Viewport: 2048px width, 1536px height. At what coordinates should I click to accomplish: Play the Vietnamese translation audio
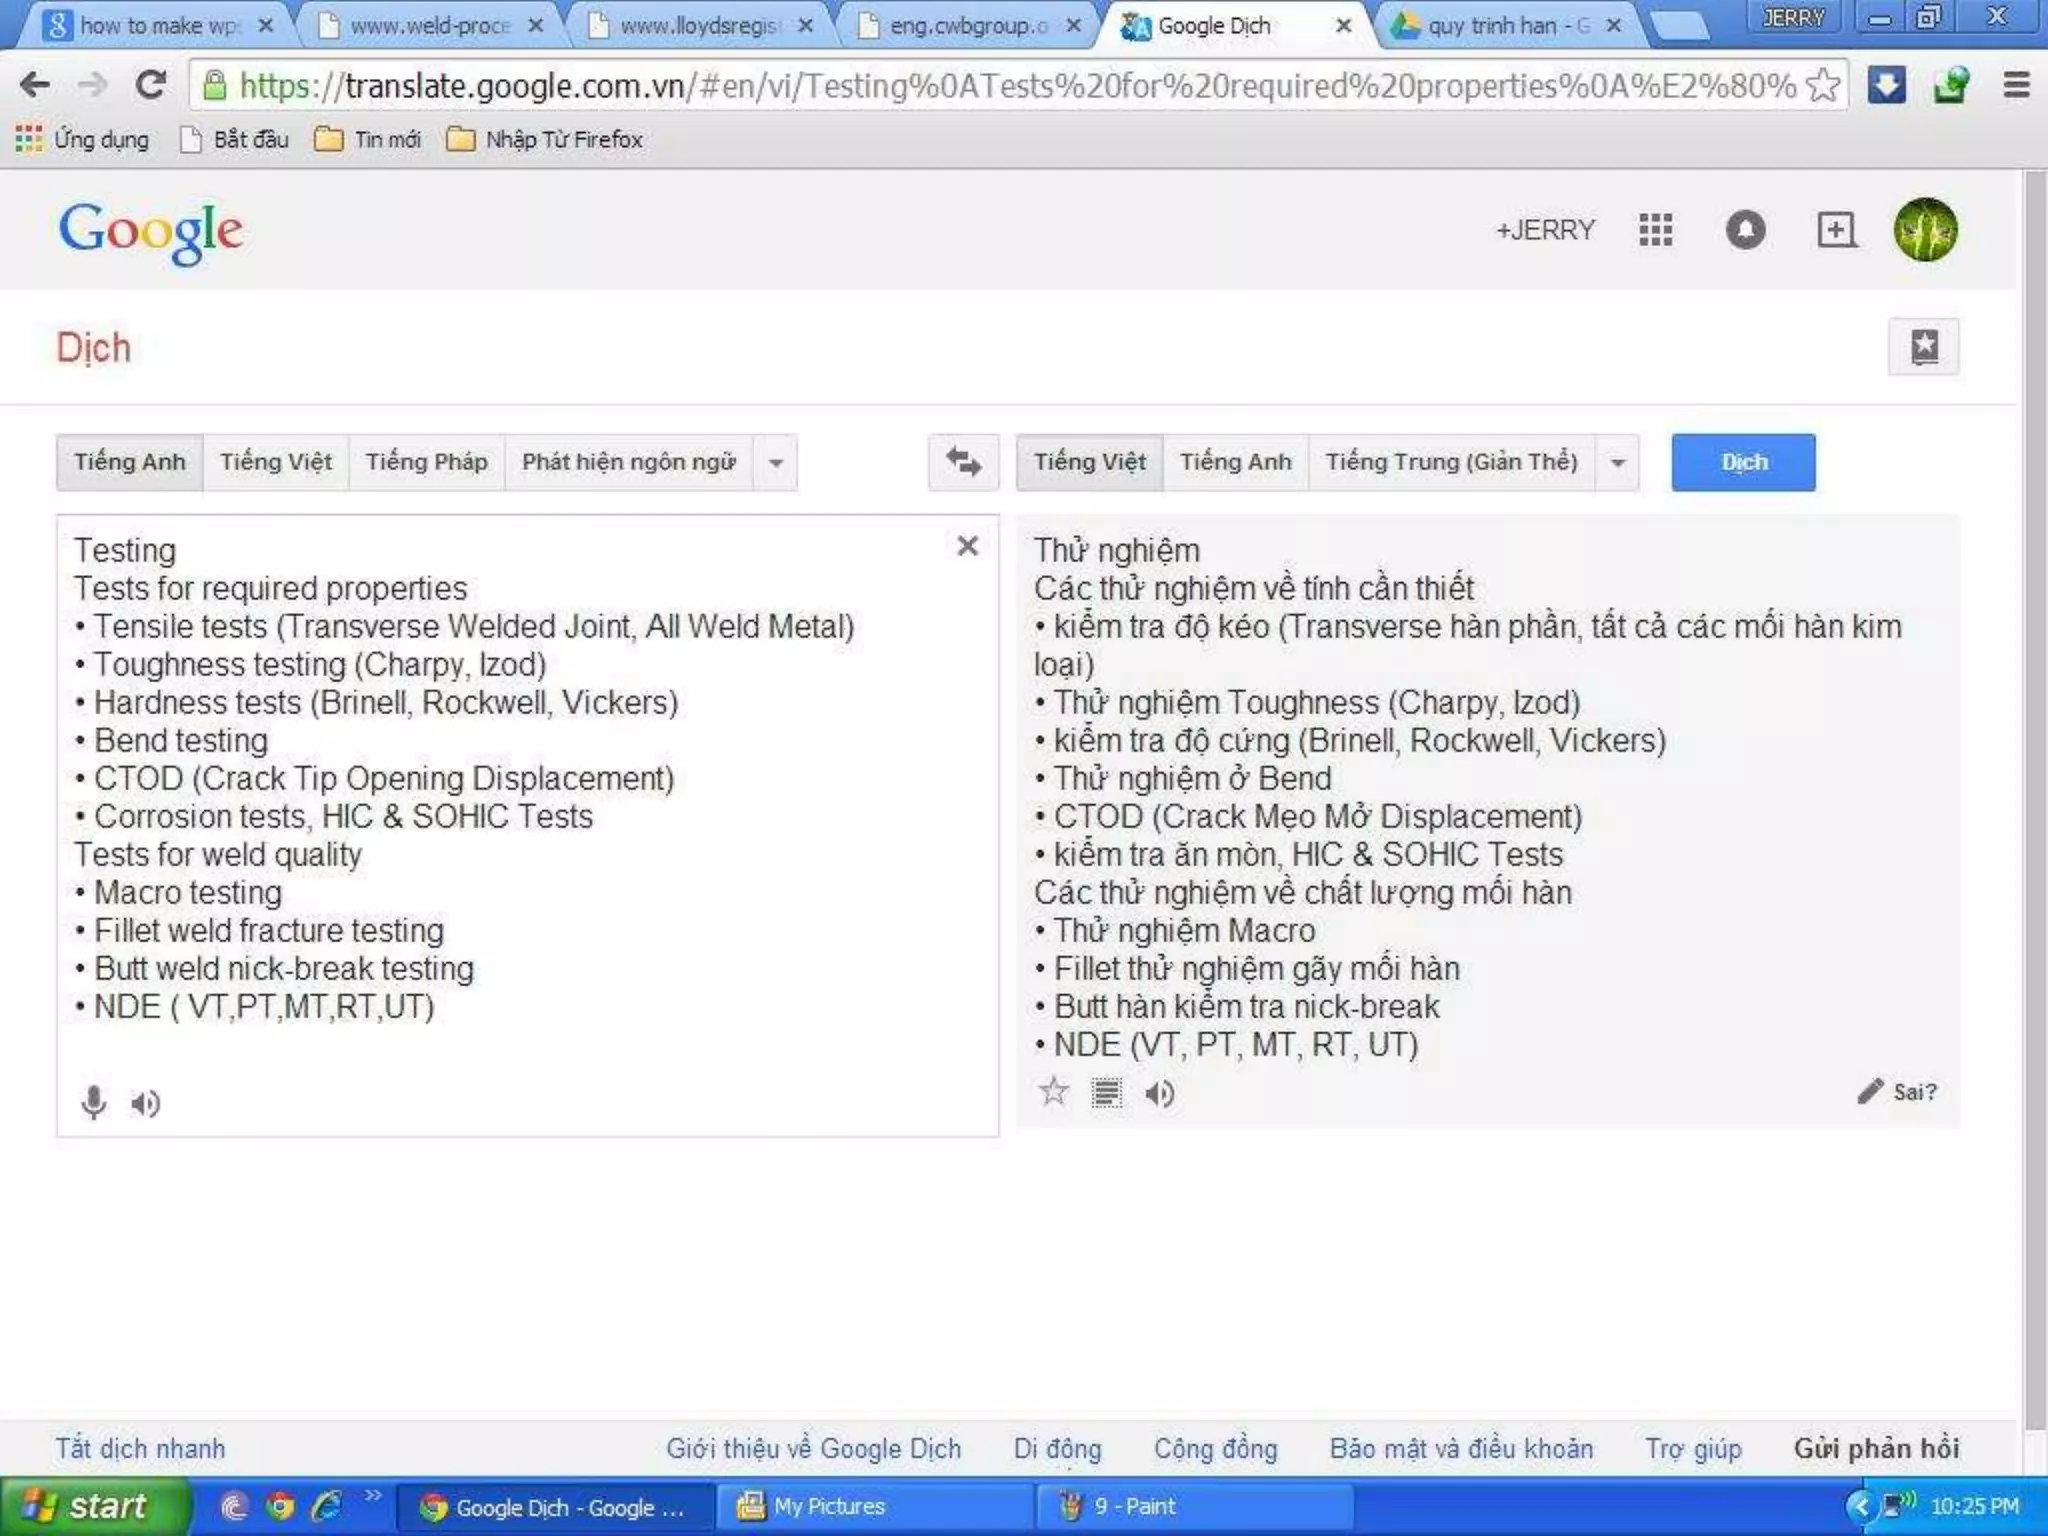pos(1160,1093)
